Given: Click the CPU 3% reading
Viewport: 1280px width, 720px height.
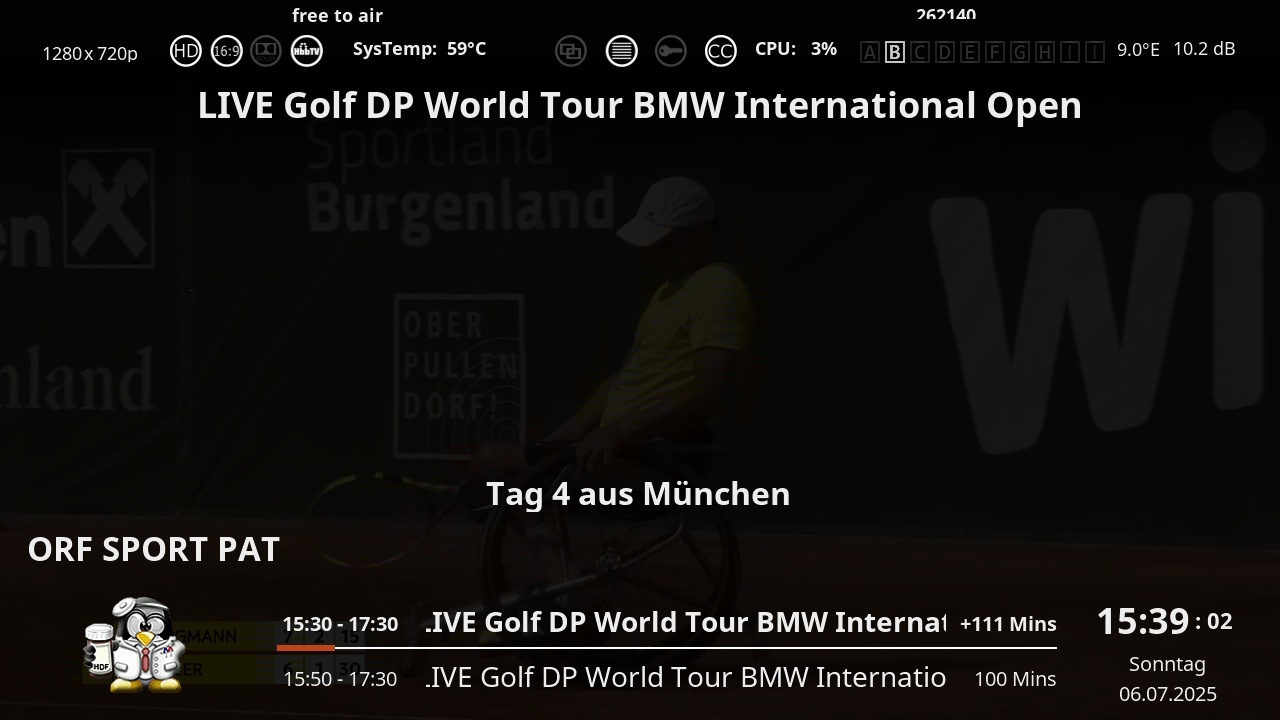Looking at the screenshot, I should point(796,48).
